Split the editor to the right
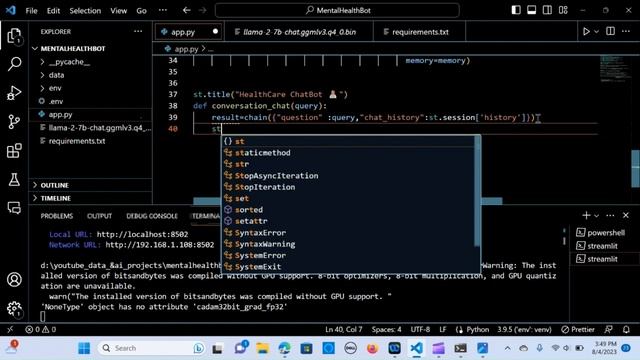 611,31
